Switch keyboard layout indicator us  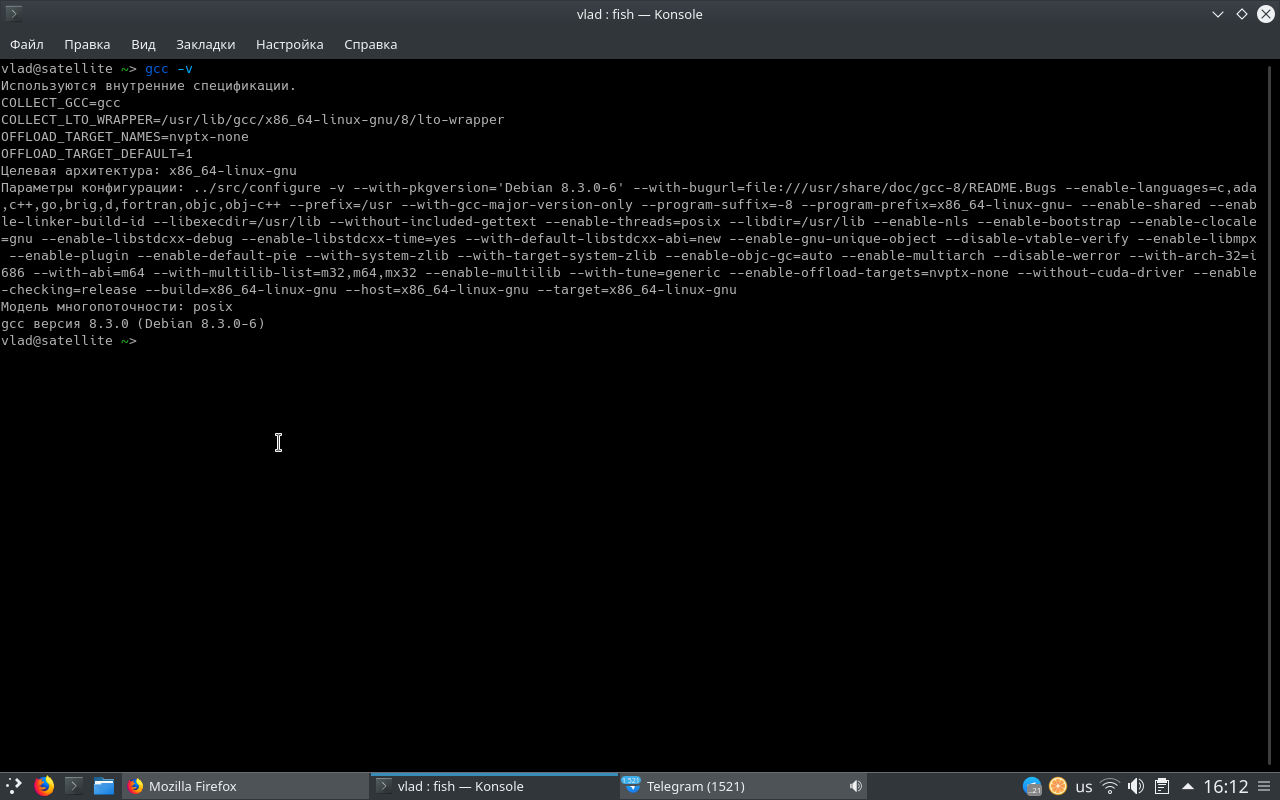point(1084,787)
